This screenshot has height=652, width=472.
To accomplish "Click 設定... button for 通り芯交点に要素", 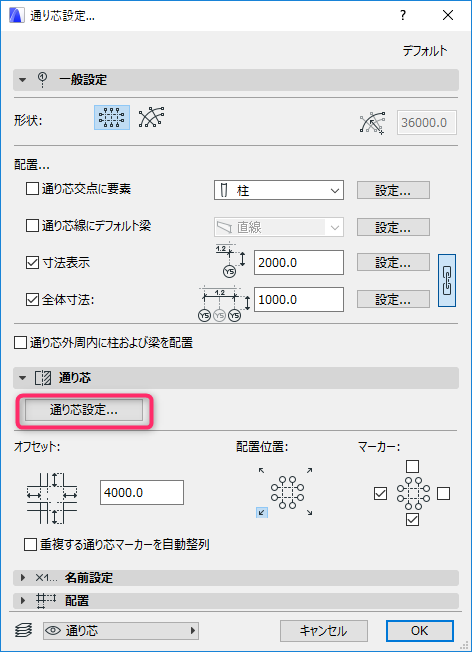I will tap(393, 190).
